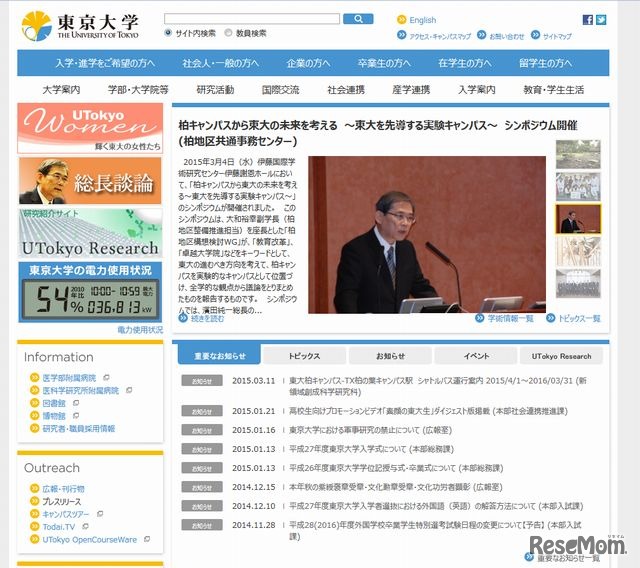Open the 研究者・職員採用情報 link

coord(78,428)
